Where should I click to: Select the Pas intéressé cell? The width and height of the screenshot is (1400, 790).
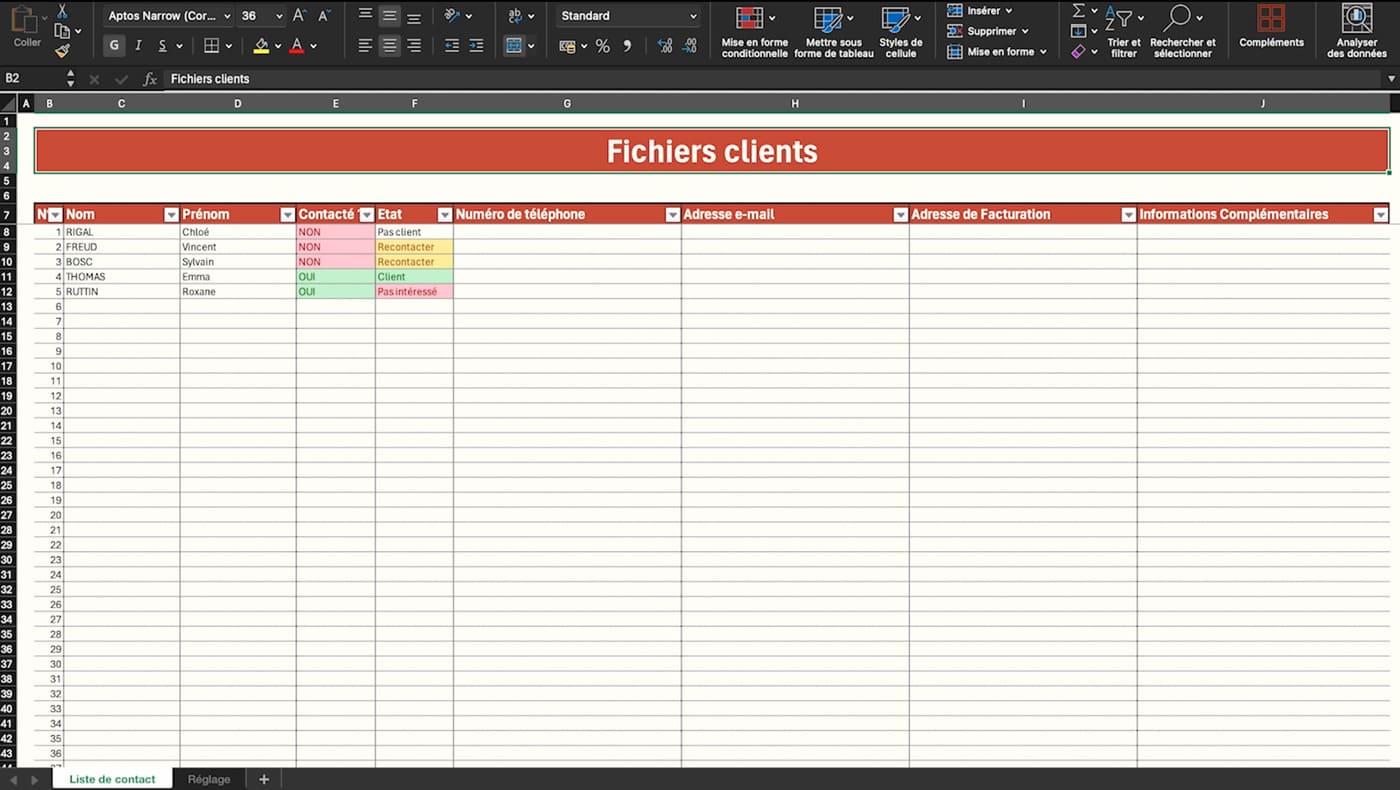(x=414, y=292)
